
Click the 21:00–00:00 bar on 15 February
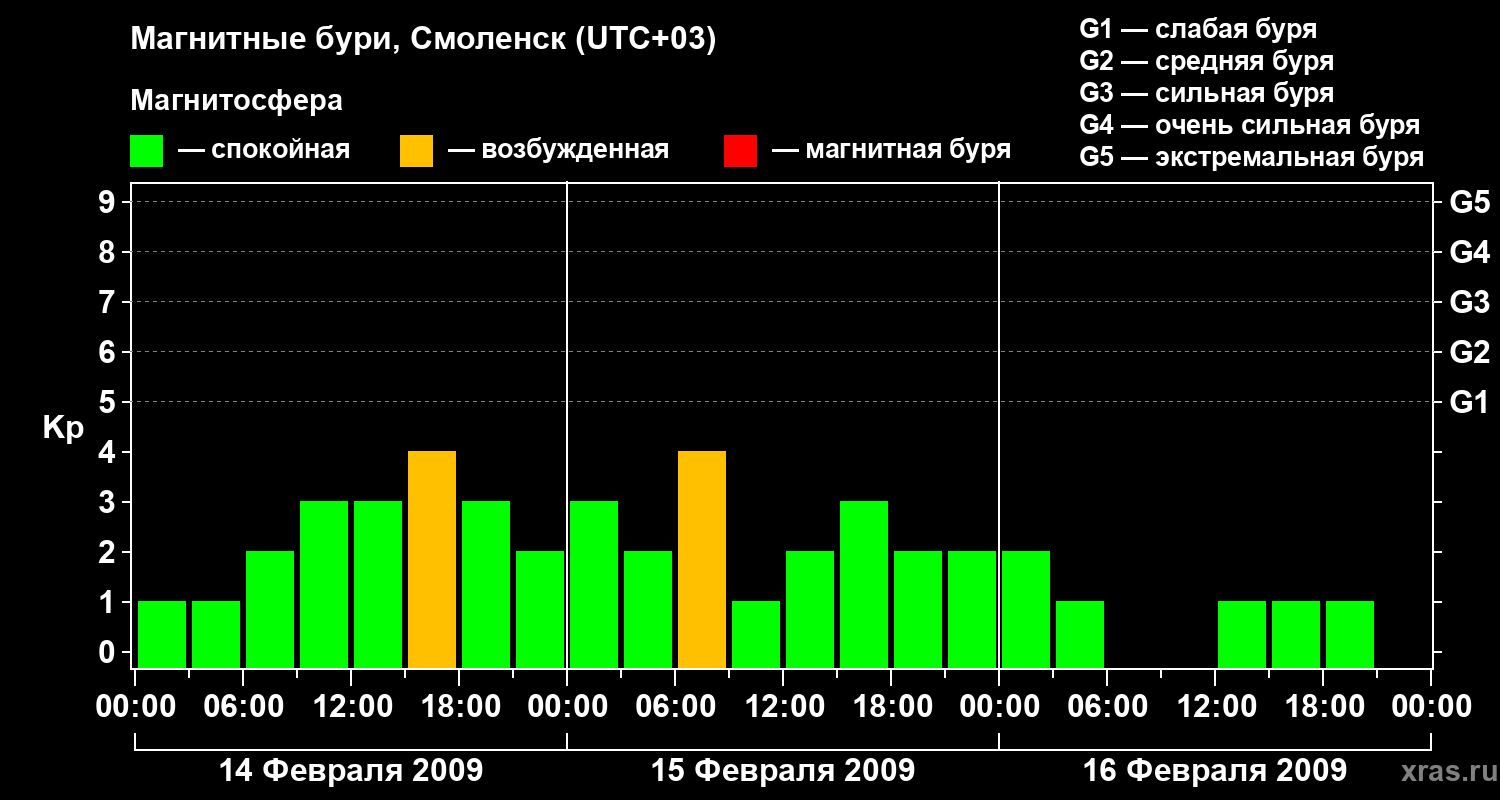[972, 609]
